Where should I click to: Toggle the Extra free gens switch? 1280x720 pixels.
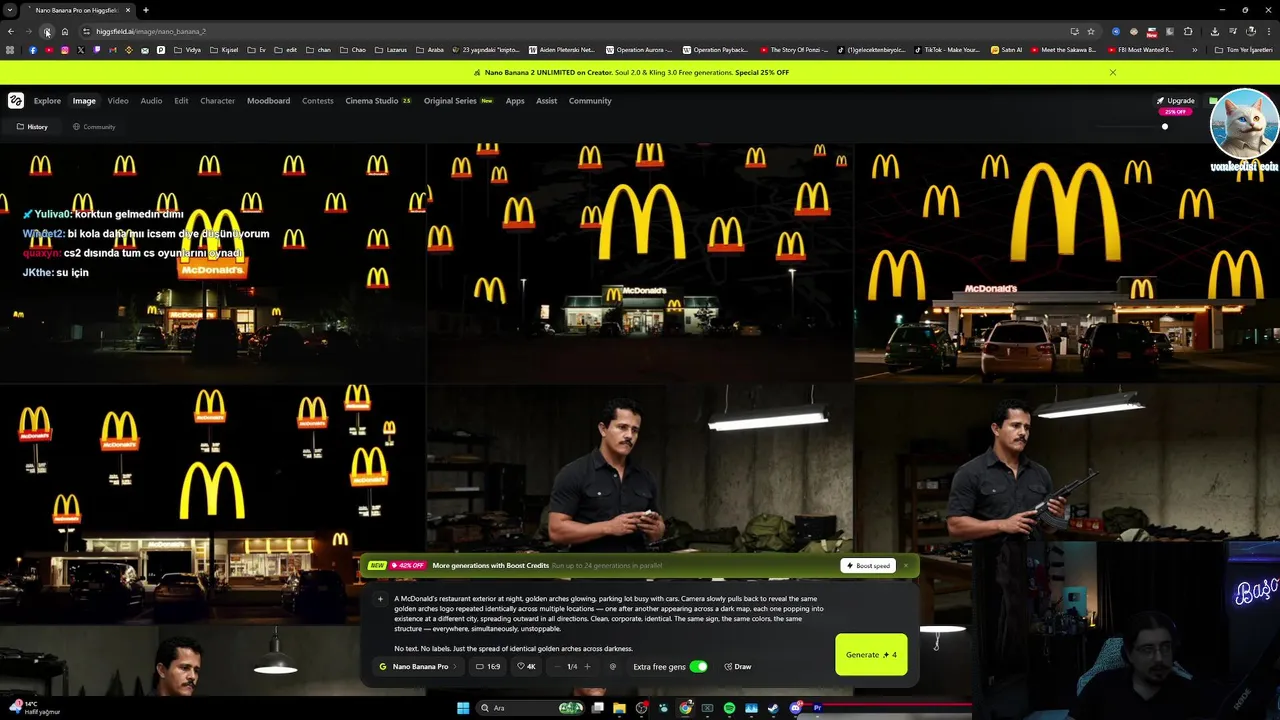(x=698, y=667)
